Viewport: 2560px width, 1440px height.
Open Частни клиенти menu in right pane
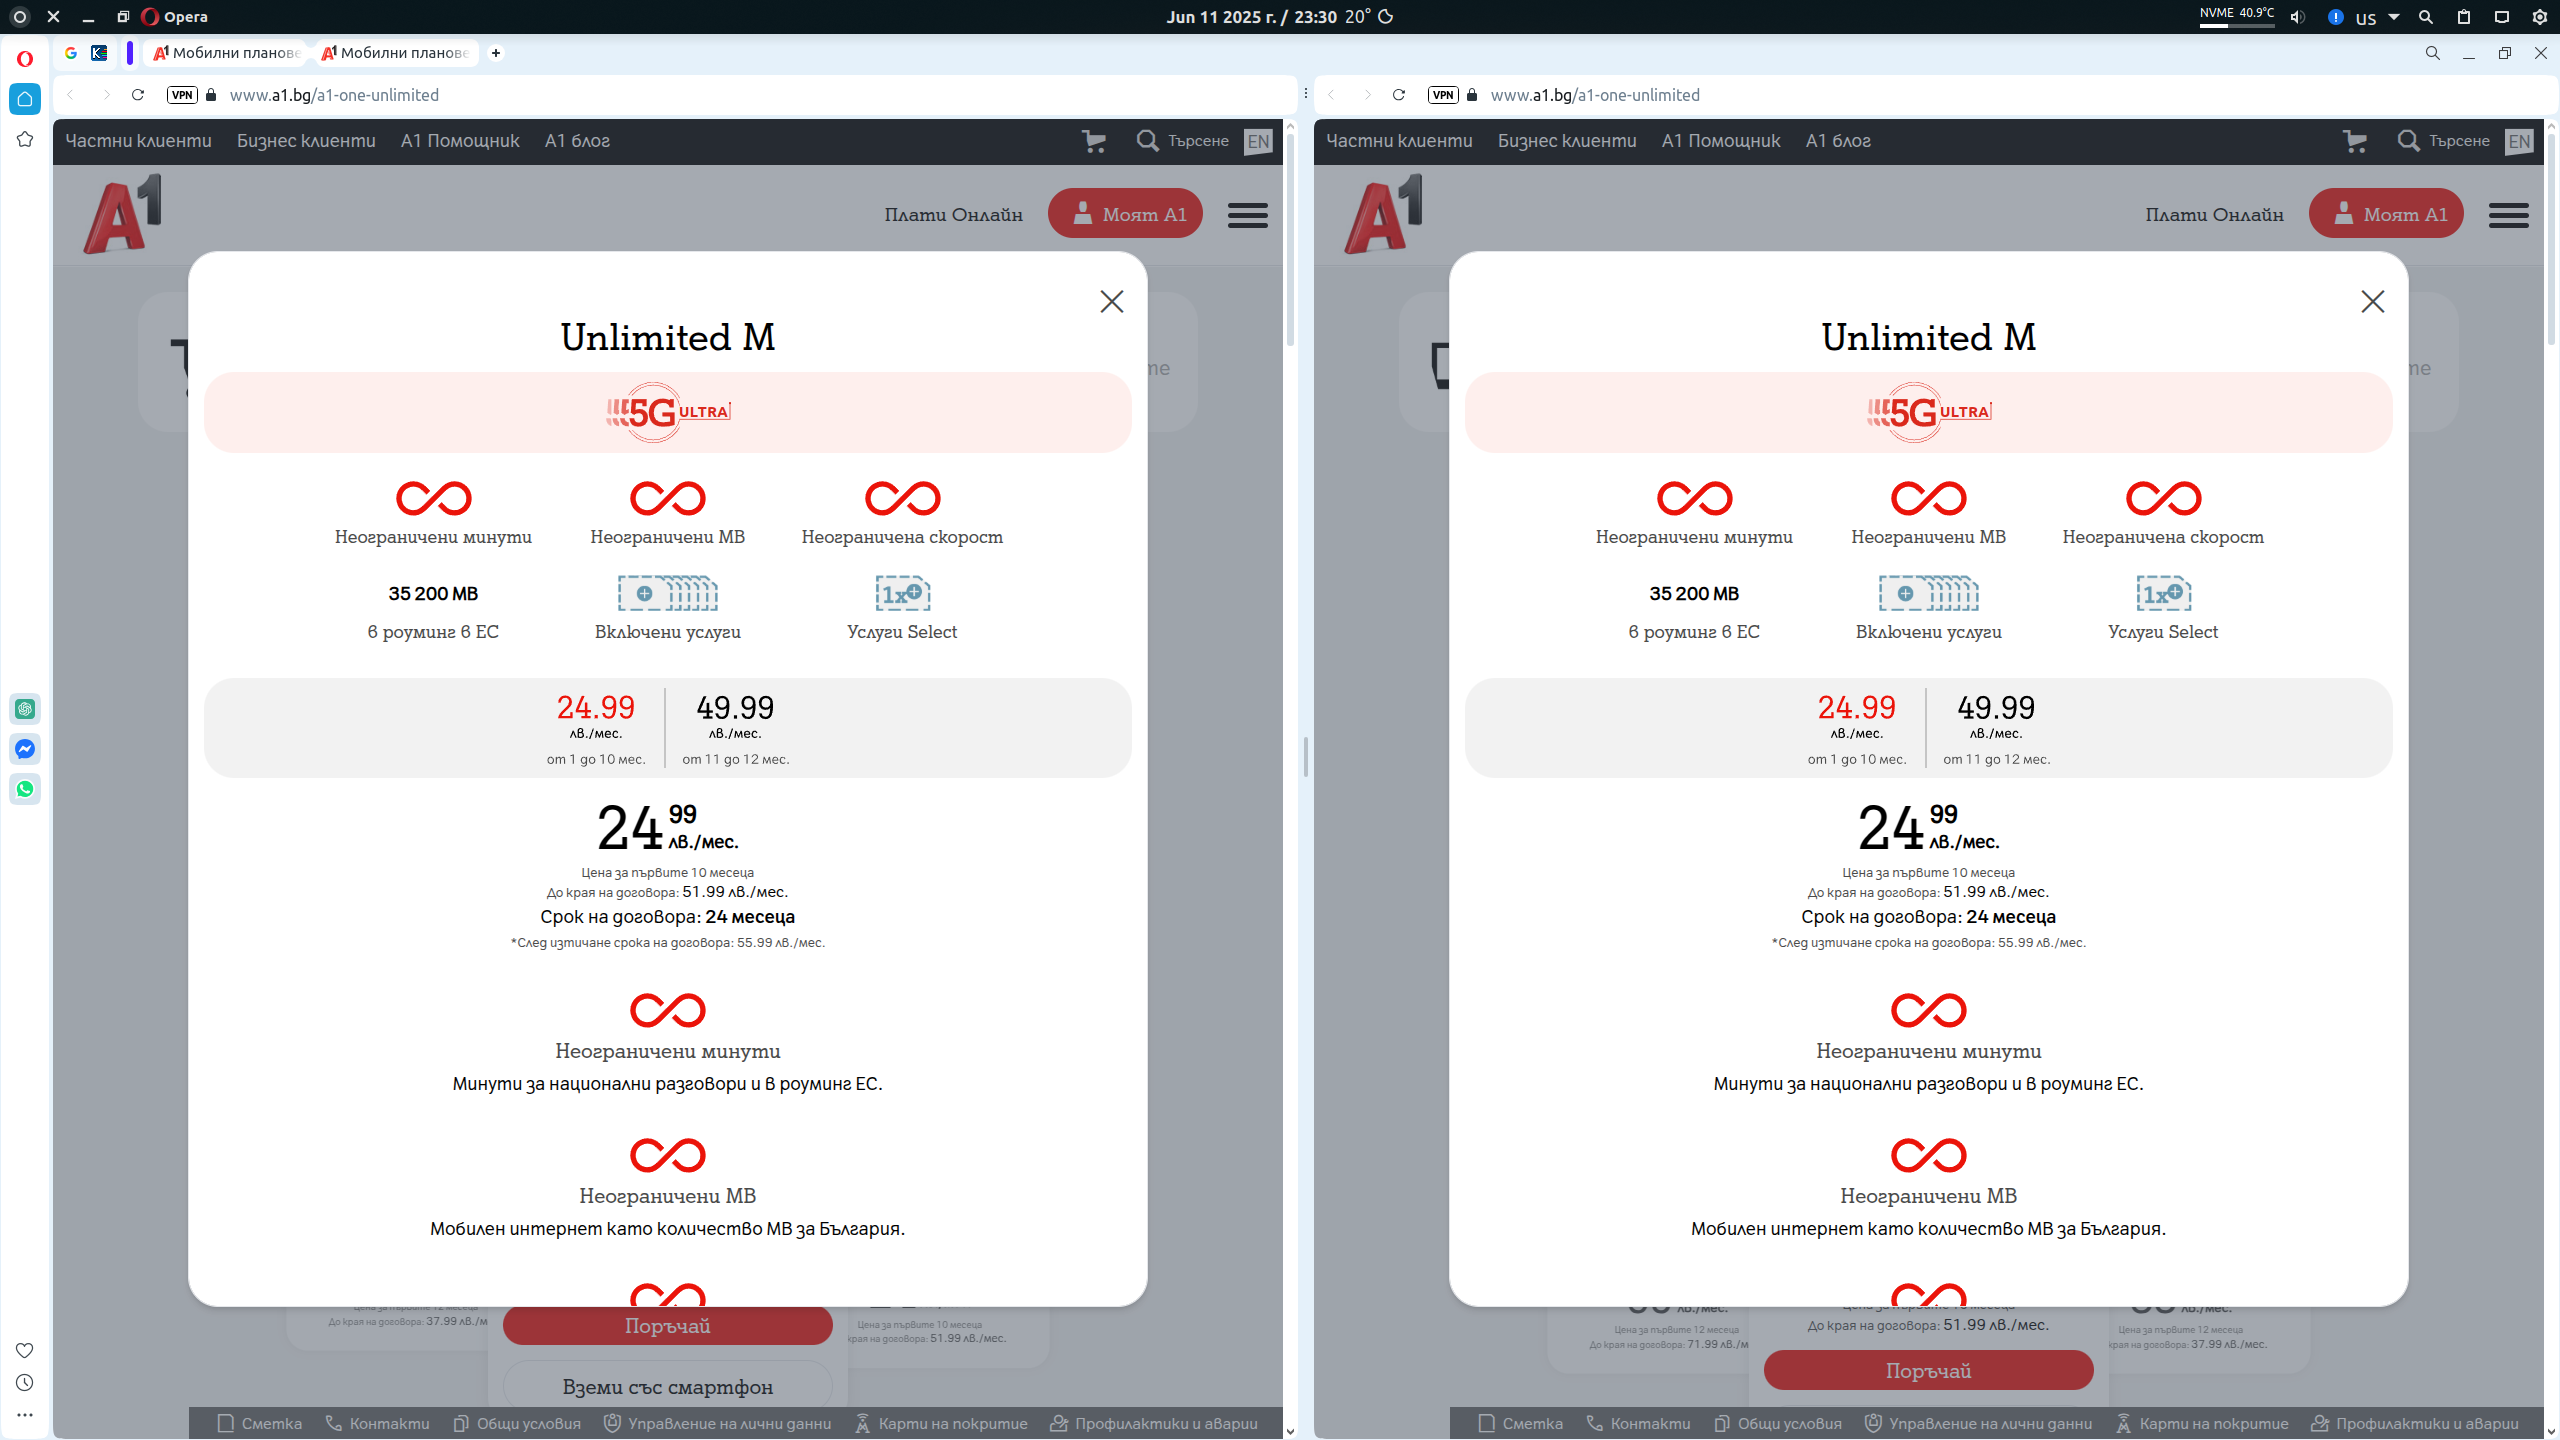click(x=1400, y=141)
